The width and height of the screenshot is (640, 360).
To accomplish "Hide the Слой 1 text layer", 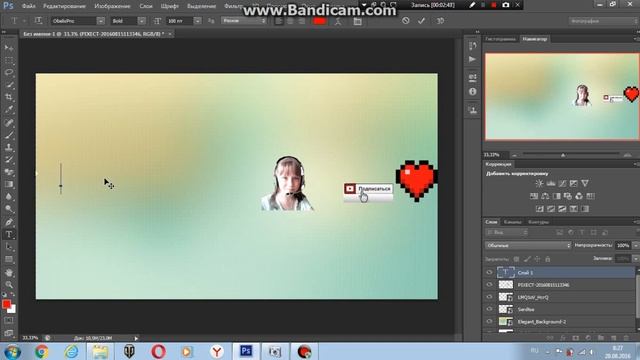I will [x=489, y=272].
